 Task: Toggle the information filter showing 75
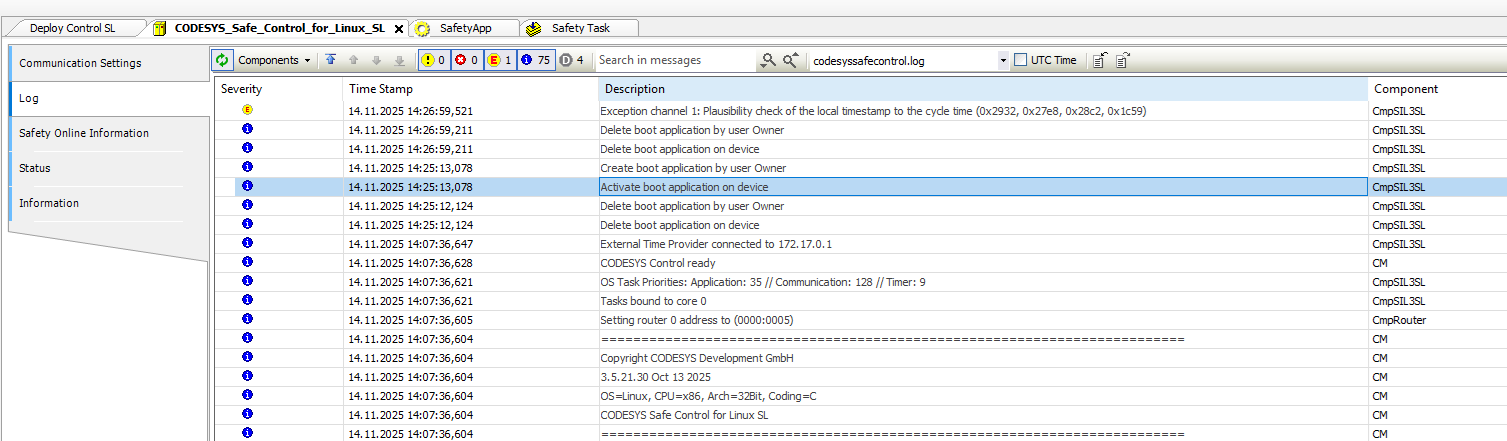(536, 61)
